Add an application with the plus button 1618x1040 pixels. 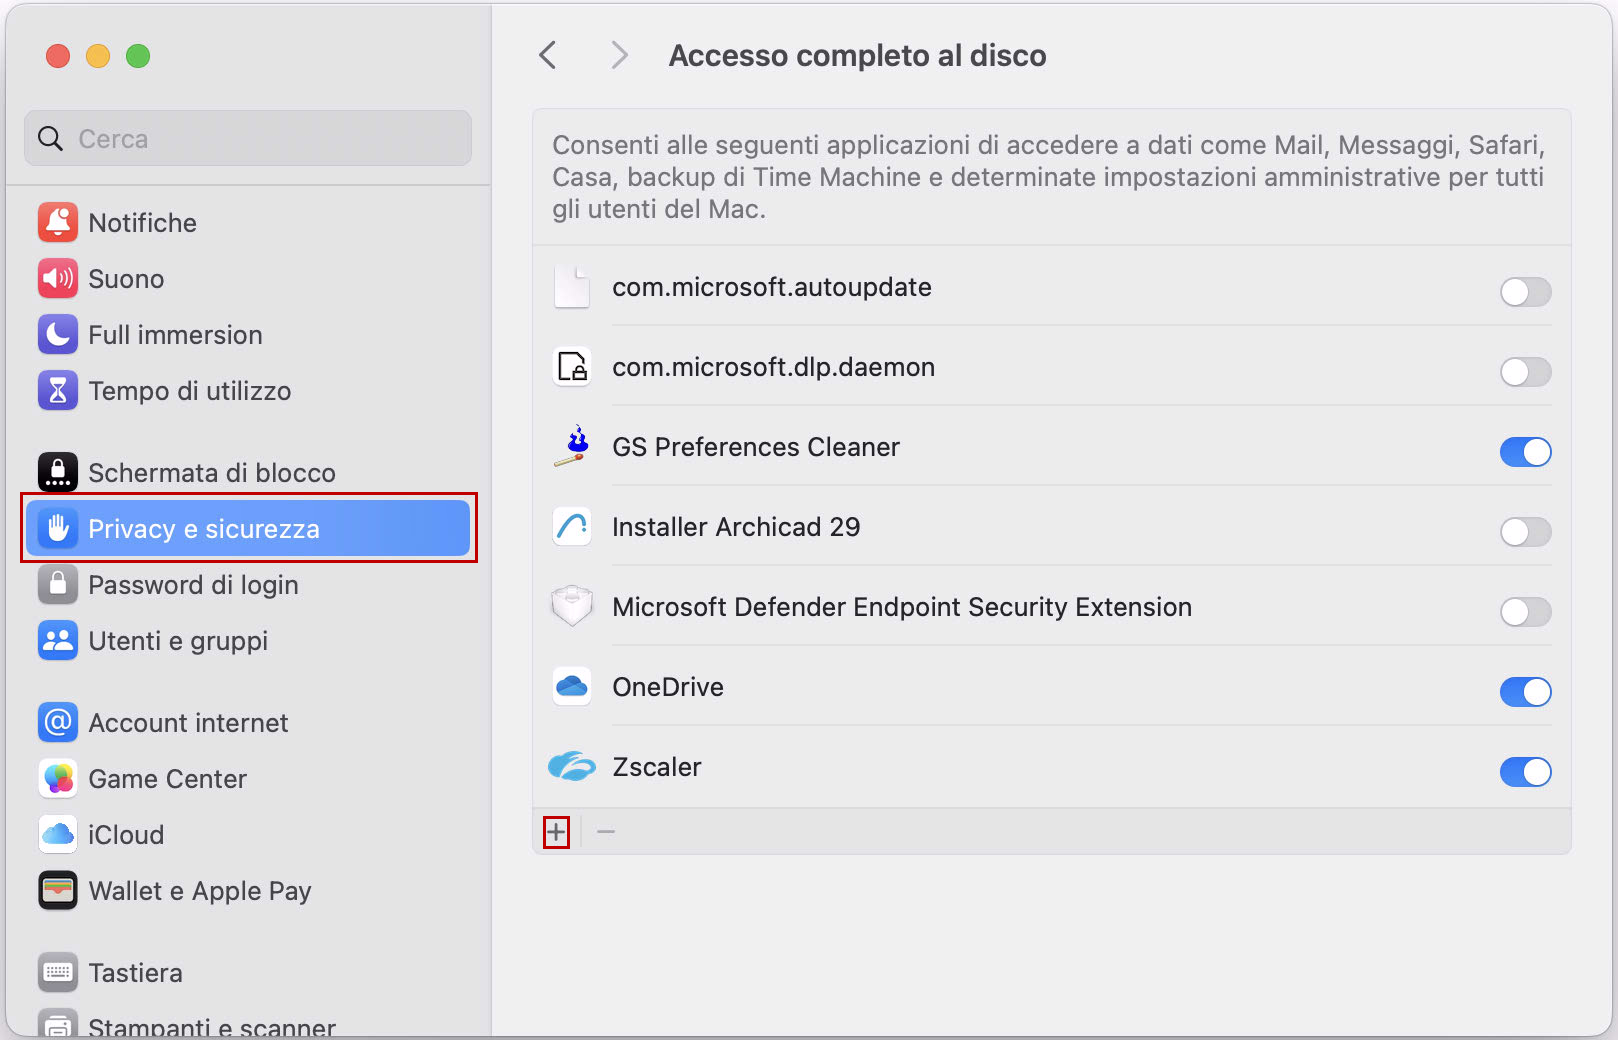556,831
